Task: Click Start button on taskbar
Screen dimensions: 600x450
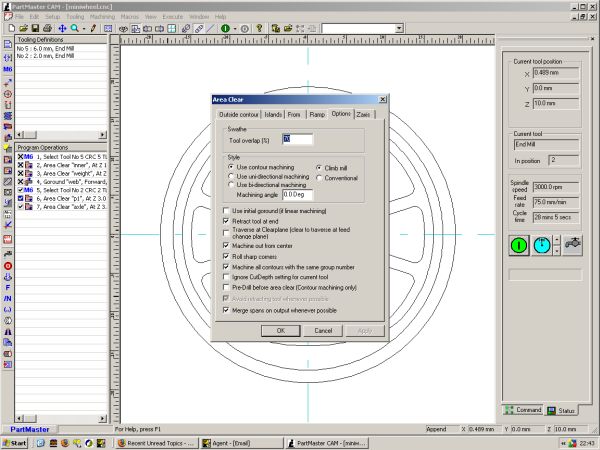Action: coord(15,443)
